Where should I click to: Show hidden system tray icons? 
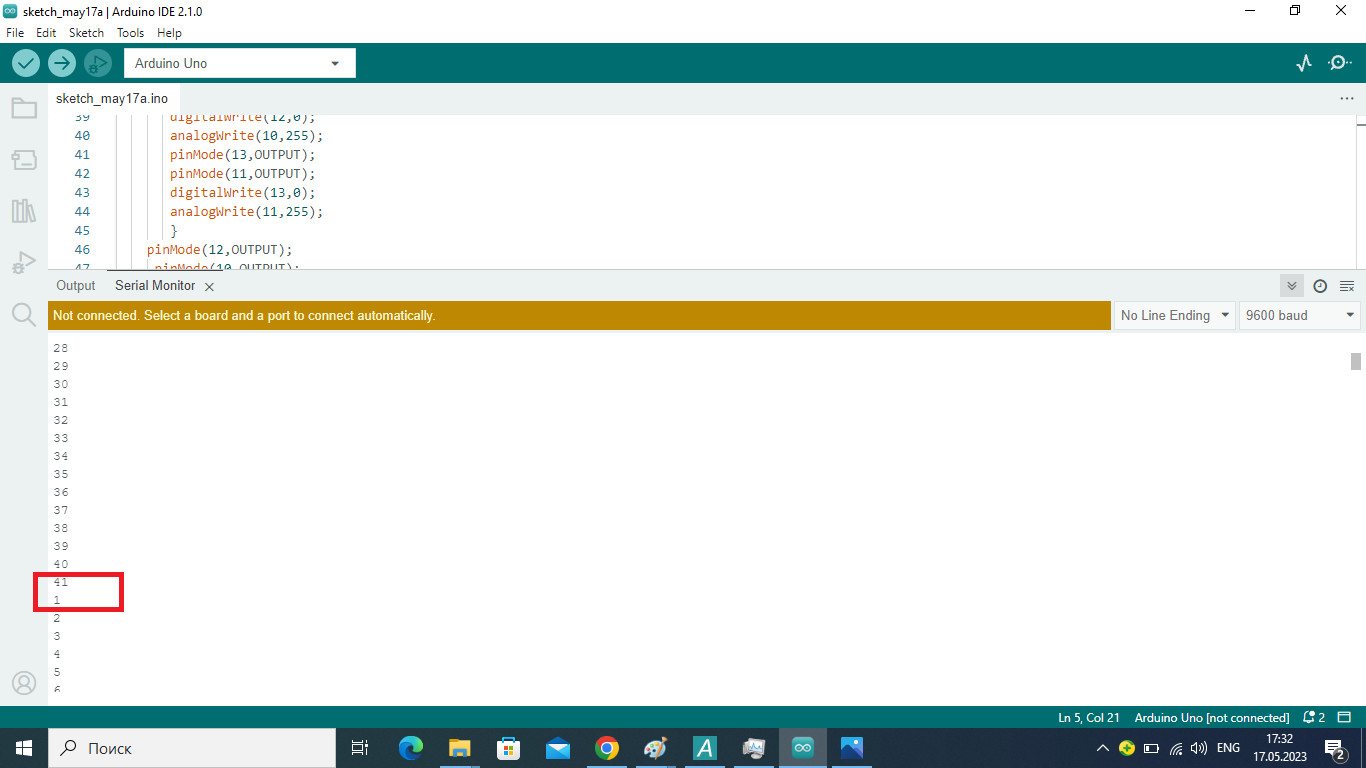(x=1103, y=748)
